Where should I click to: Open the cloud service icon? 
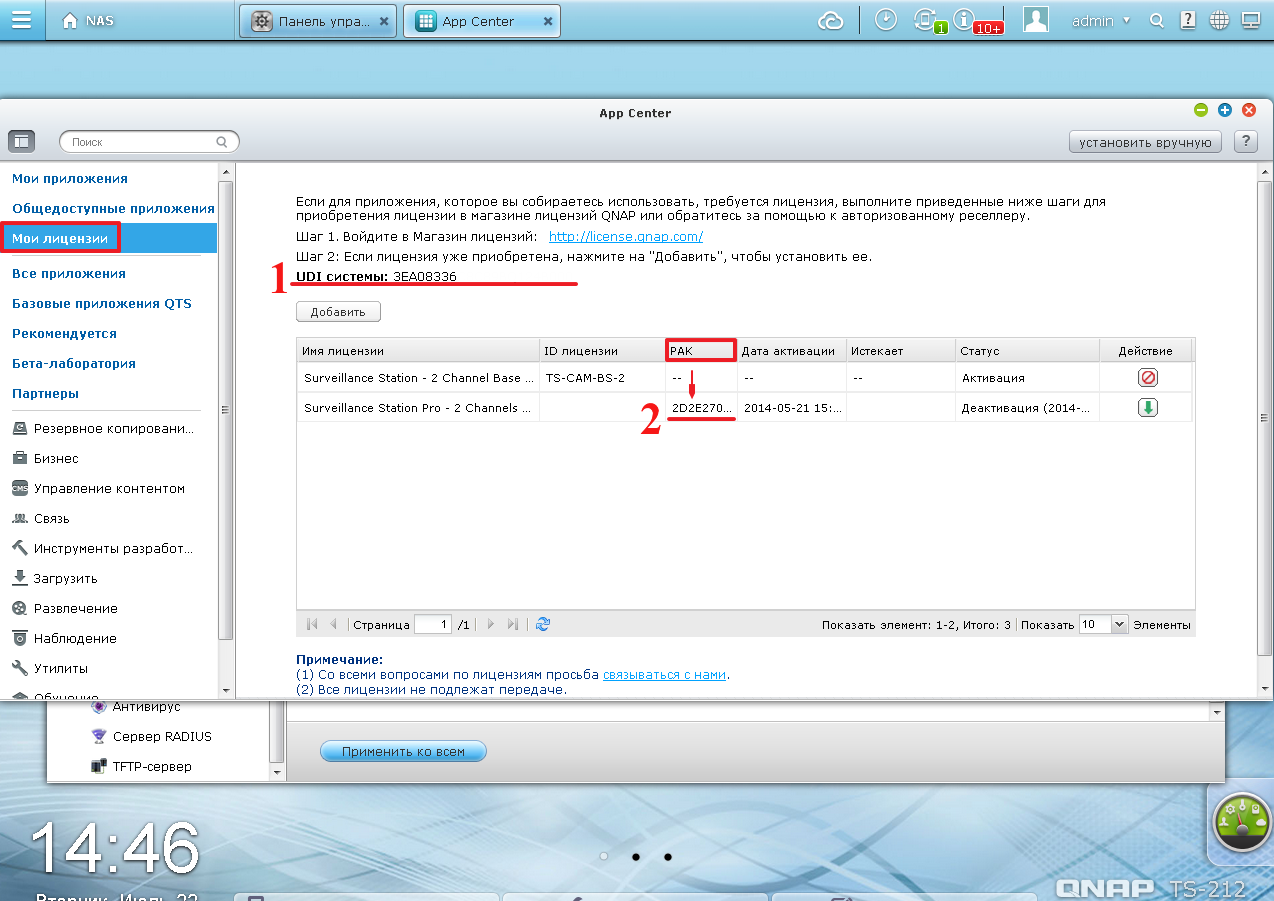[x=831, y=20]
